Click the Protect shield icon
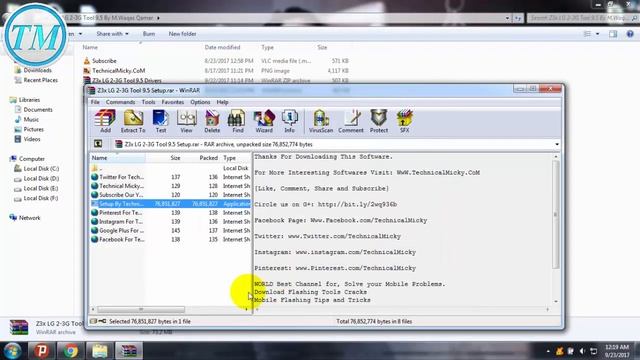 click(379, 121)
